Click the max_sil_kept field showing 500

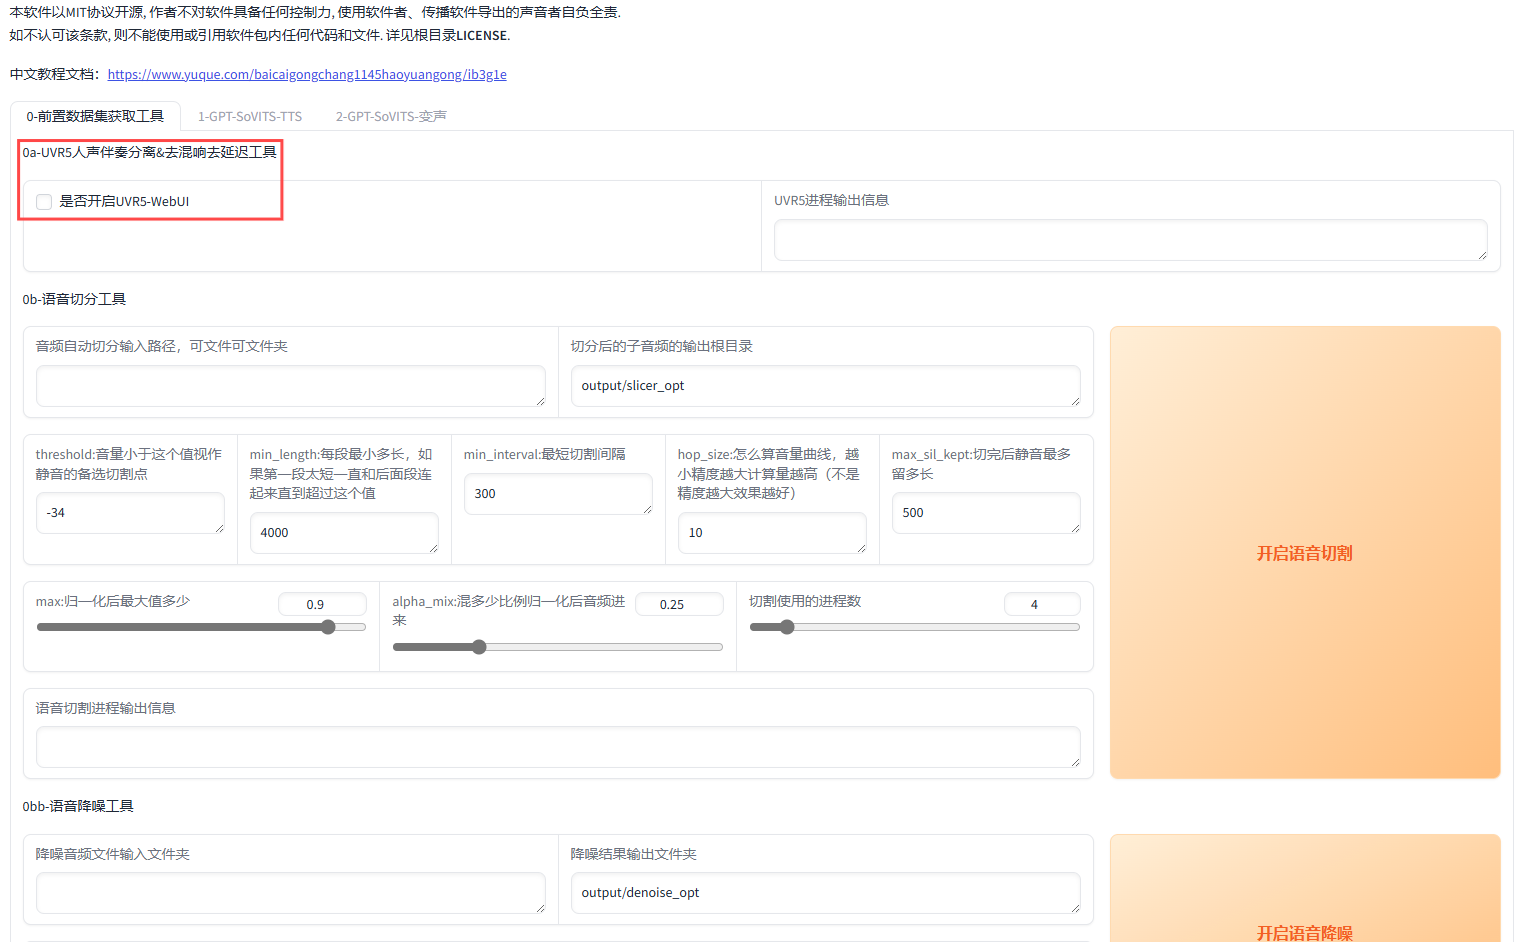pos(986,513)
